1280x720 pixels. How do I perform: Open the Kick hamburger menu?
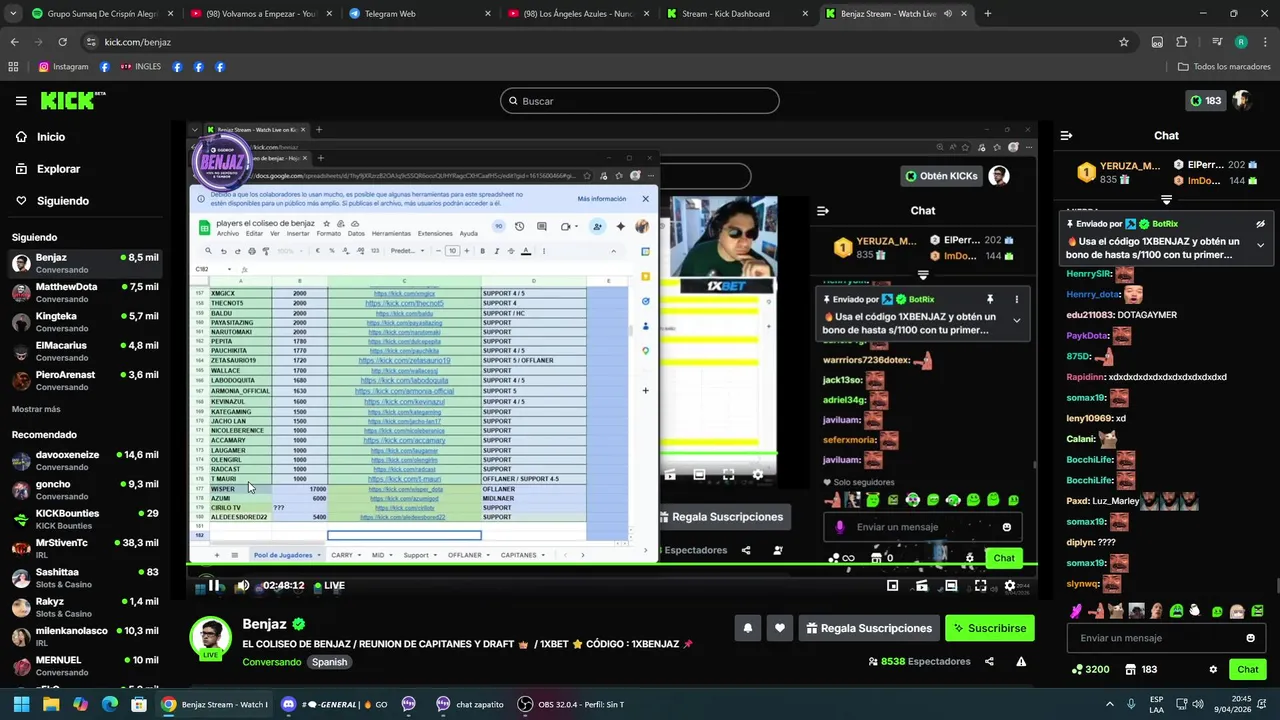point(21,101)
